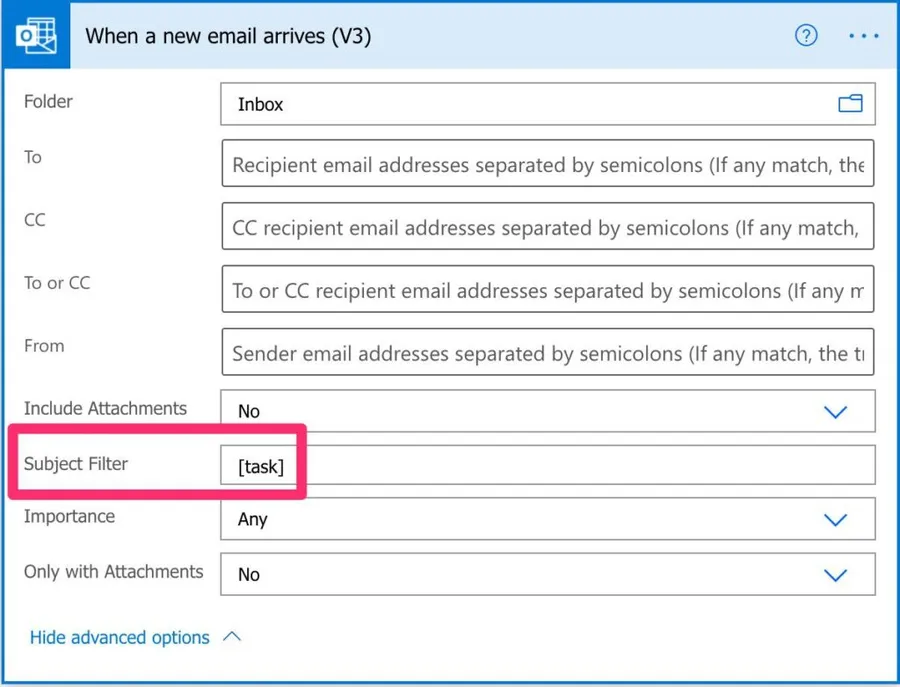Click the 'Any' value in Importance

(253, 519)
